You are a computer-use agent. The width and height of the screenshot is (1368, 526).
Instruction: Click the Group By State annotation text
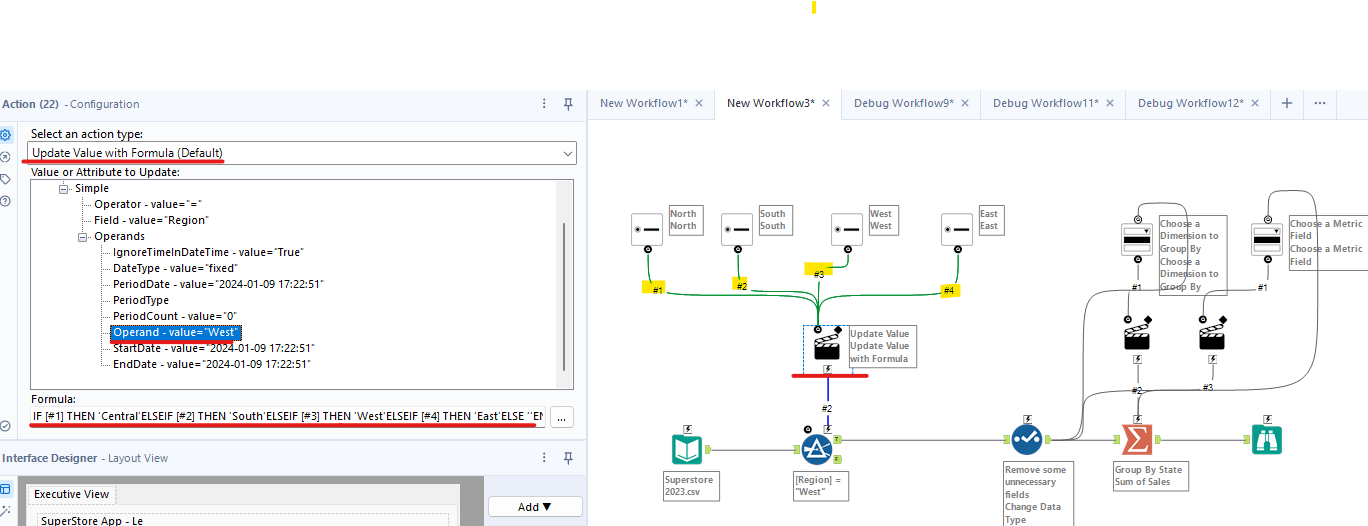(1150, 470)
